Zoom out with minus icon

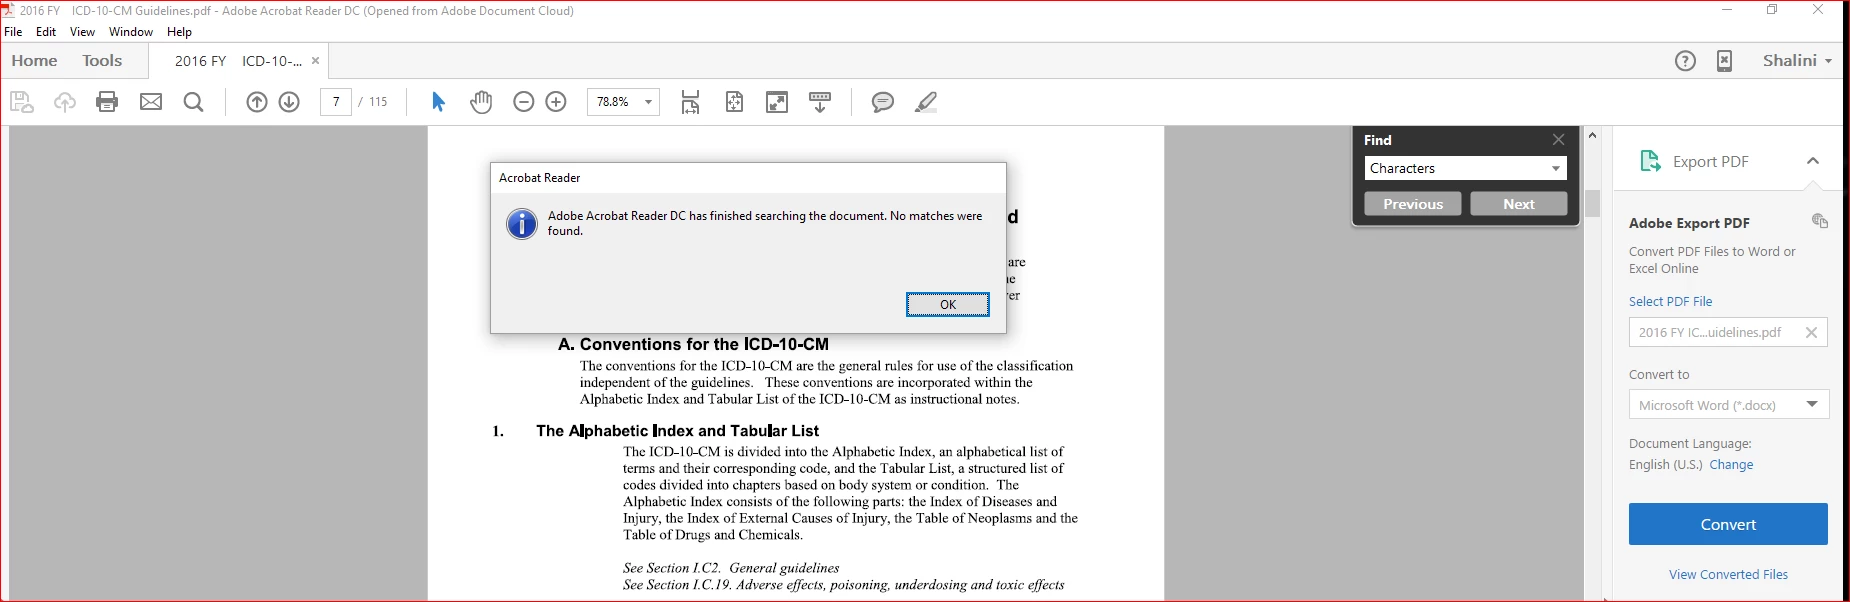523,102
